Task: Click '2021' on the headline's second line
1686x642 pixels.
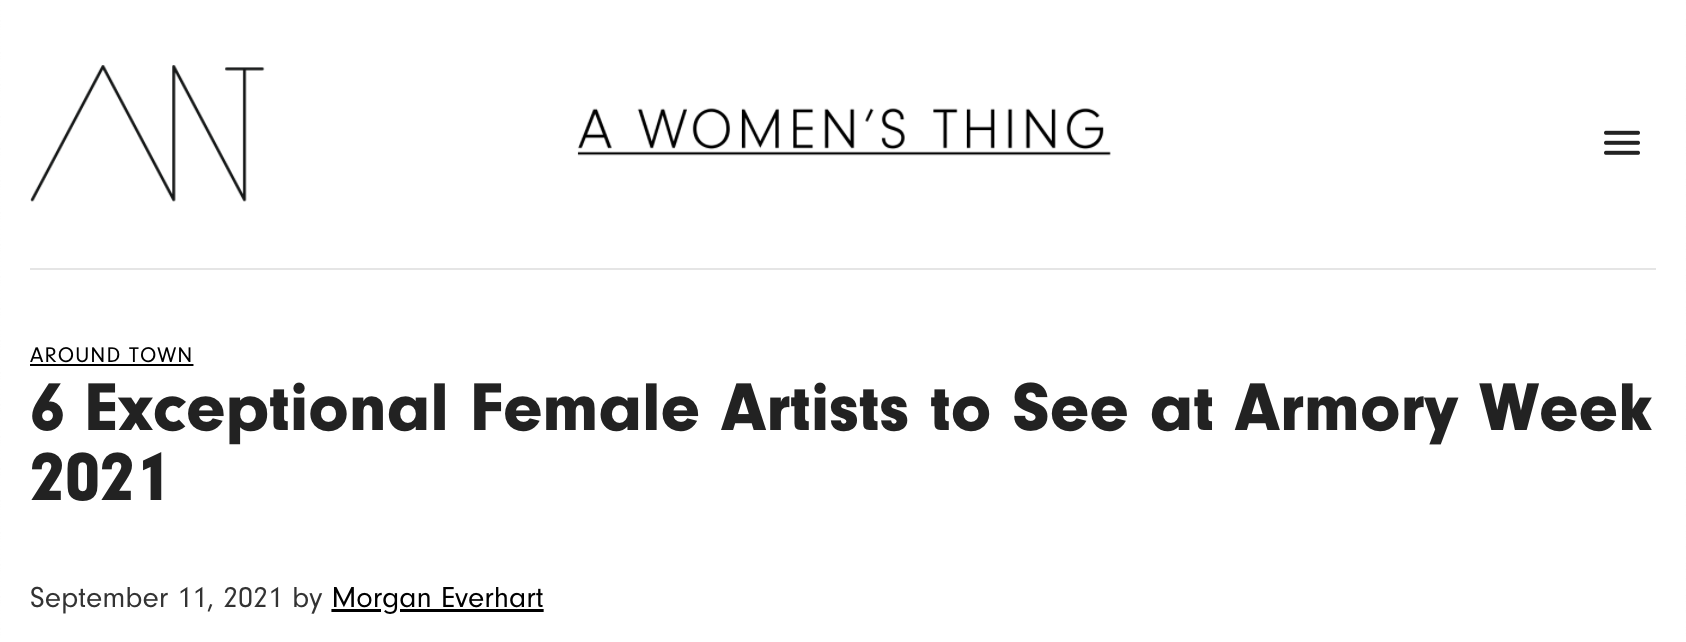Action: click(98, 478)
